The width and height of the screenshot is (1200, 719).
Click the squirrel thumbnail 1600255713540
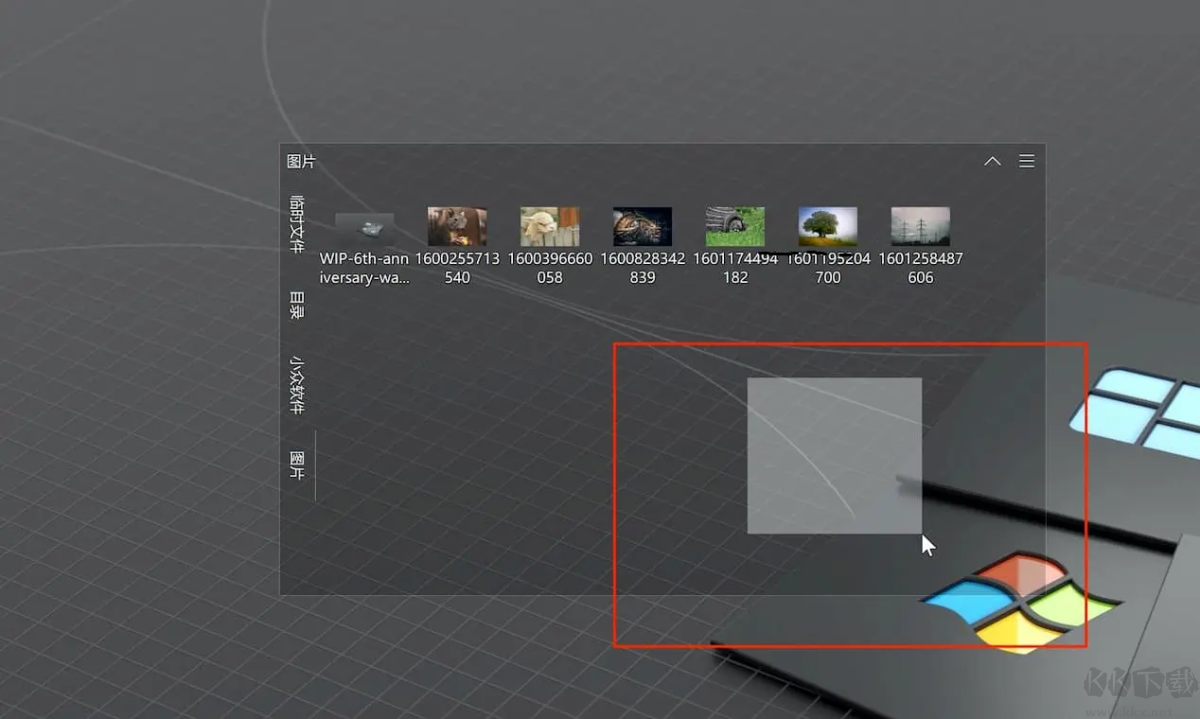[x=457, y=227]
